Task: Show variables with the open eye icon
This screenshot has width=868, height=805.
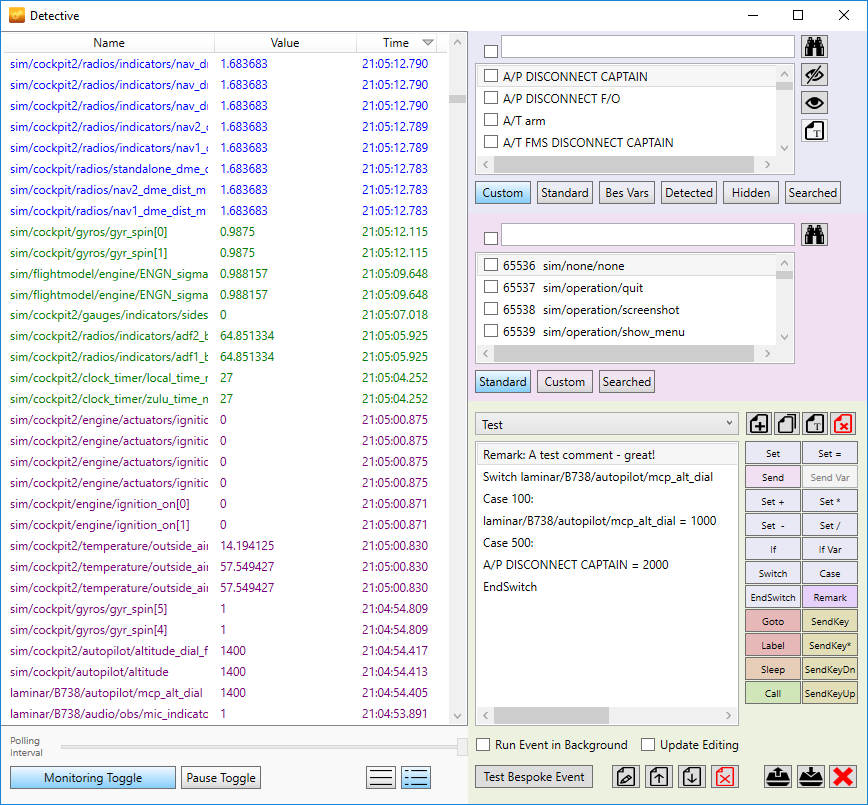Action: click(814, 103)
